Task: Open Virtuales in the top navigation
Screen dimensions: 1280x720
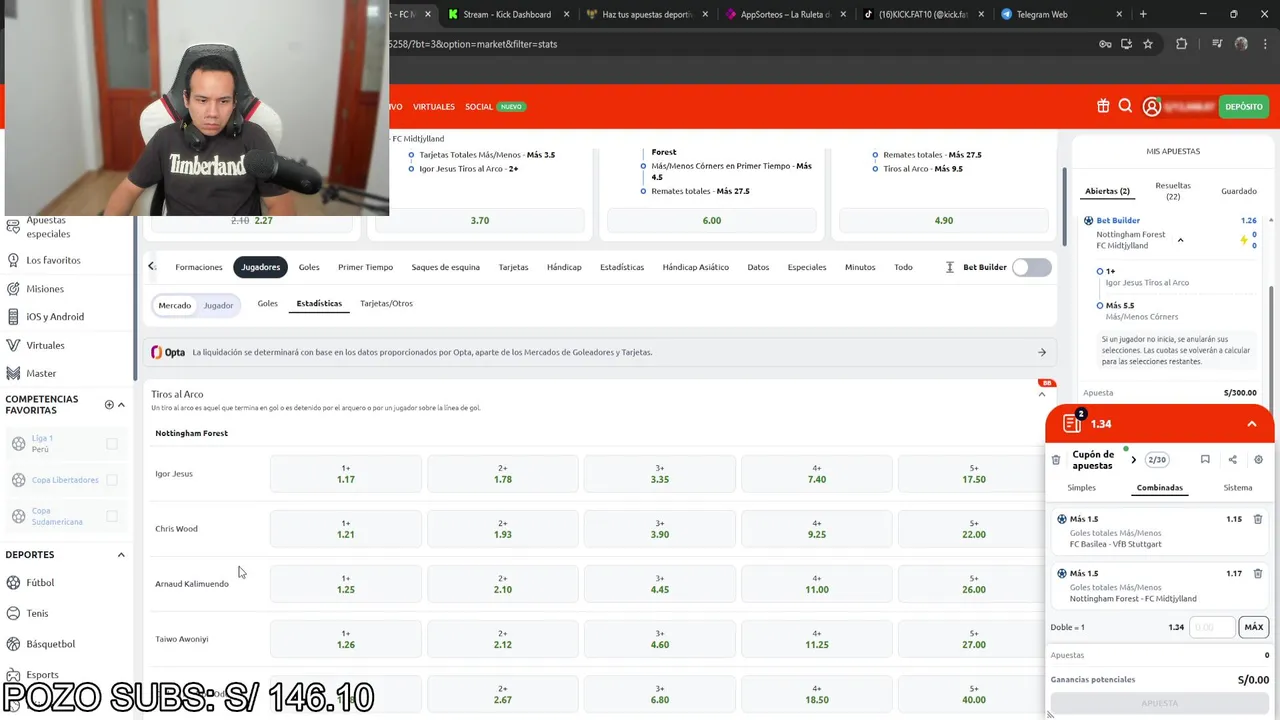Action: pyautogui.click(x=434, y=107)
